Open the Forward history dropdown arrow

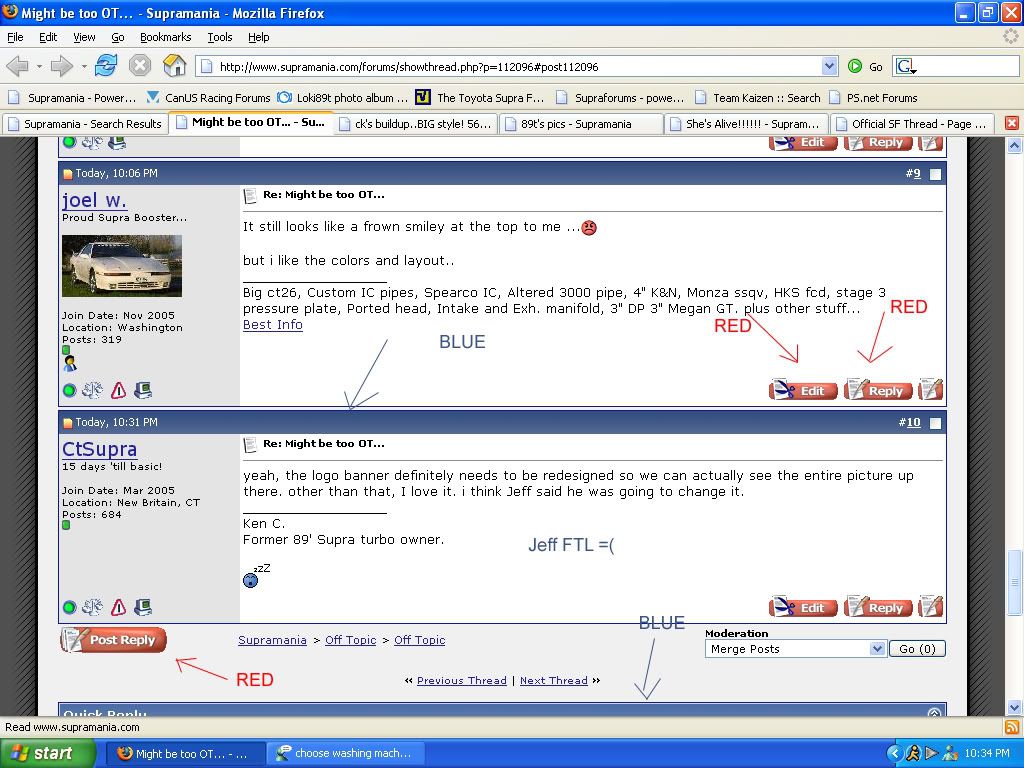pyautogui.click(x=84, y=66)
